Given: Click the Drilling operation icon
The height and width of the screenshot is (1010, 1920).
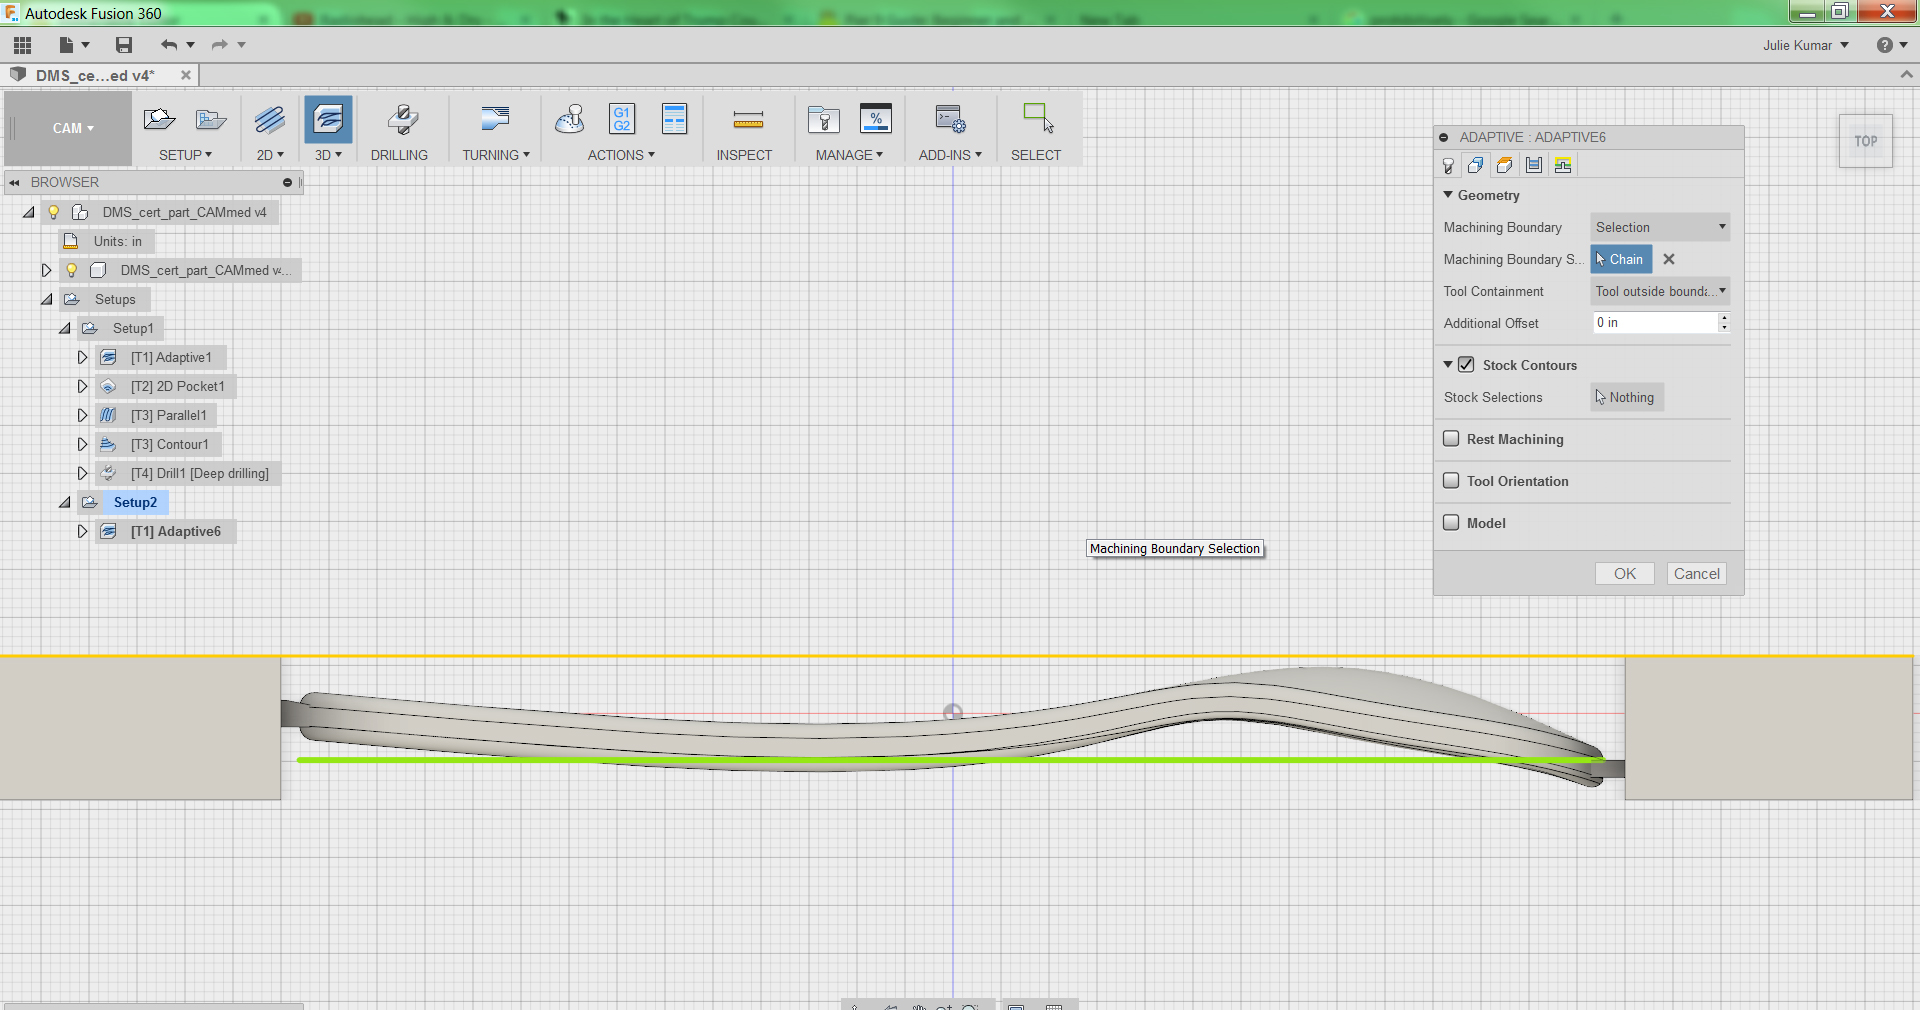Looking at the screenshot, I should tap(402, 120).
